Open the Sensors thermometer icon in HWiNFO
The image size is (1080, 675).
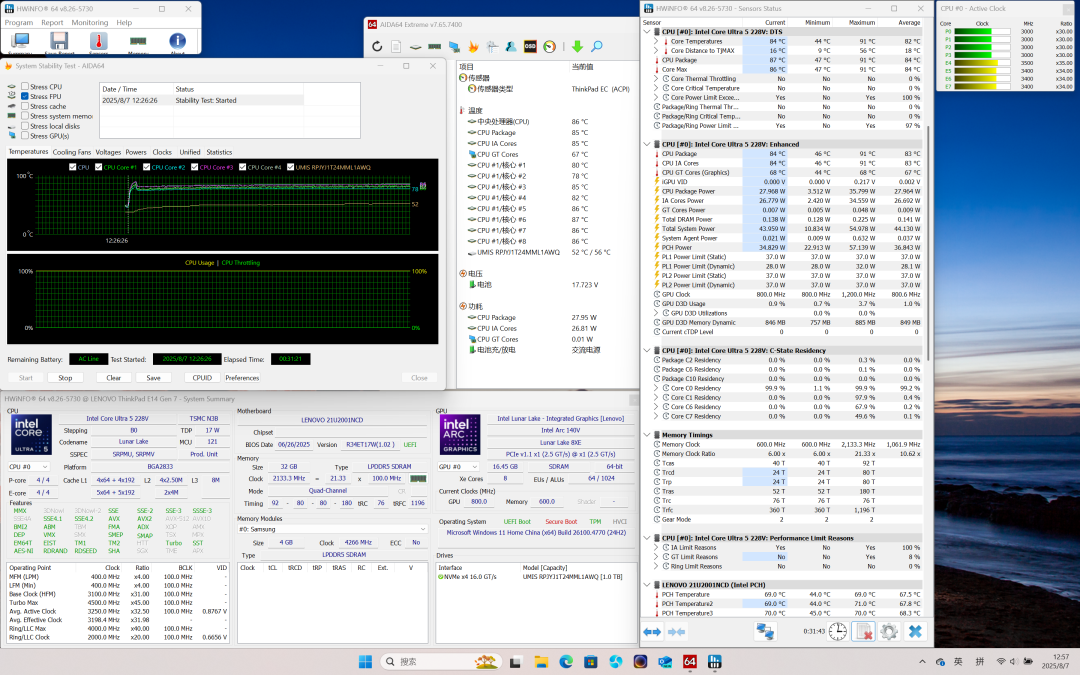(98, 41)
